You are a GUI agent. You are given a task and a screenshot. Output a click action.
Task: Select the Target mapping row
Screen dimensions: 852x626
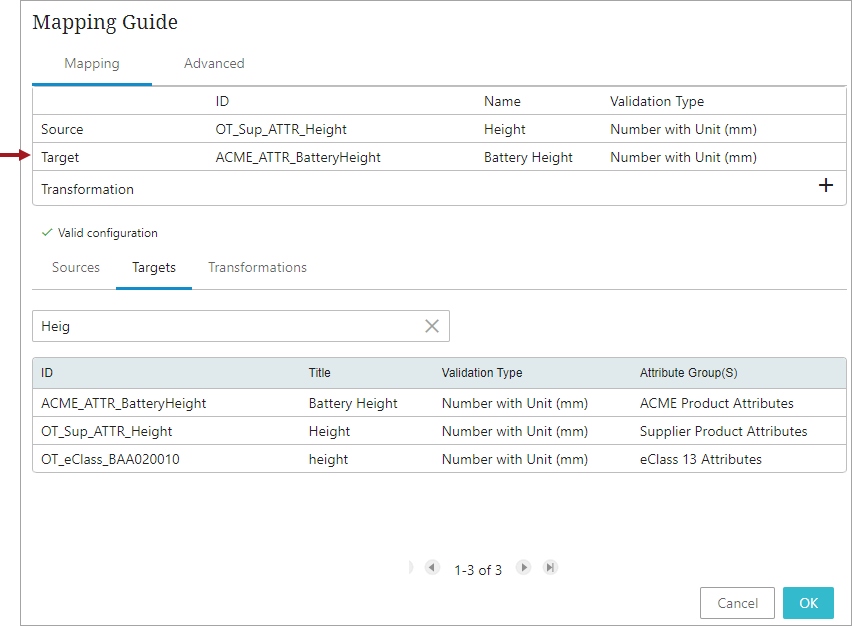tap(60, 157)
